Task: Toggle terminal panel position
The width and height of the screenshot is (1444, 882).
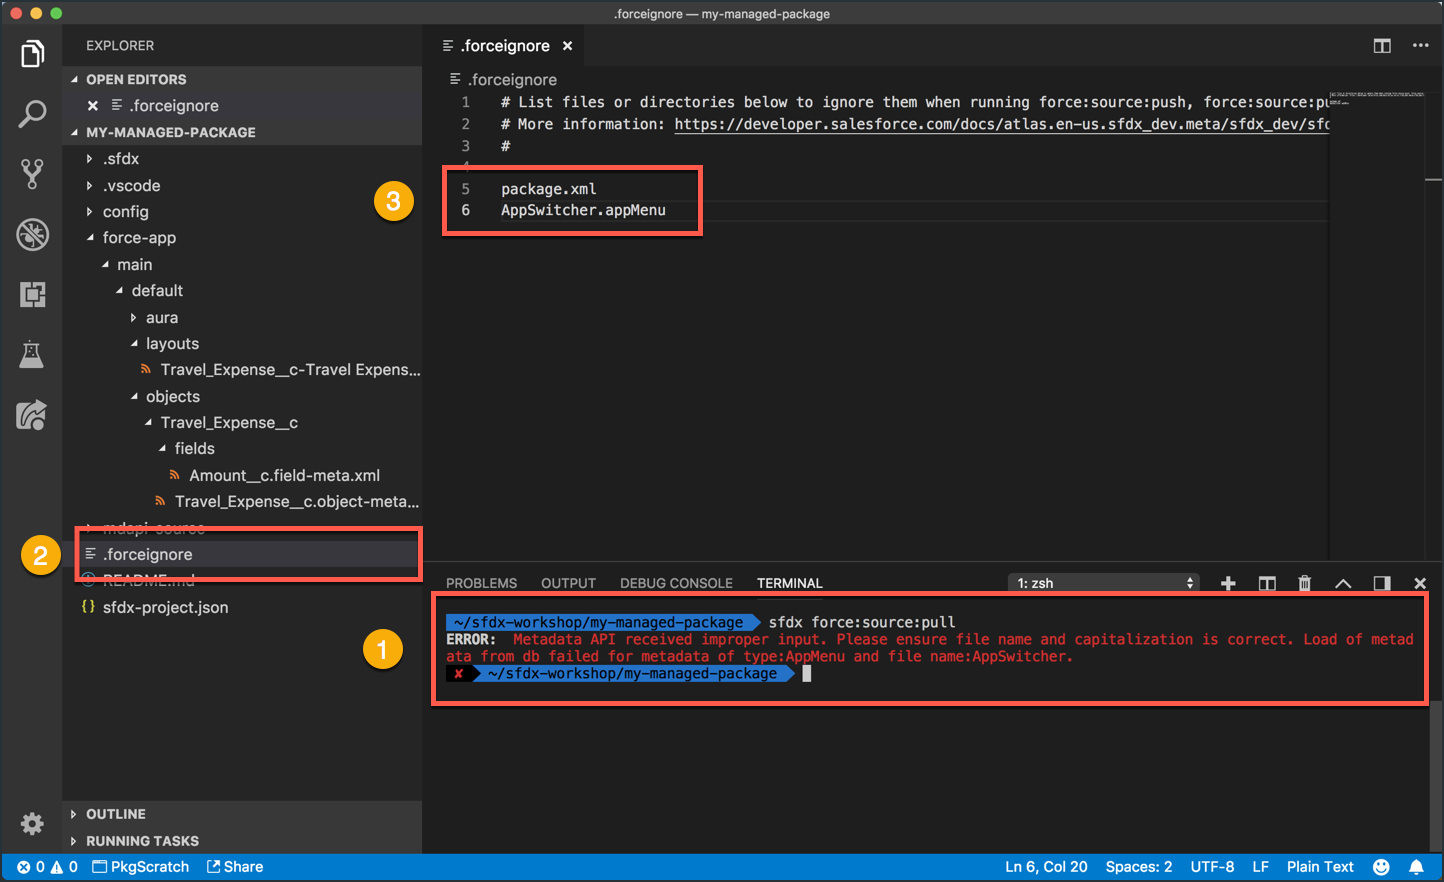Action: tap(1381, 583)
